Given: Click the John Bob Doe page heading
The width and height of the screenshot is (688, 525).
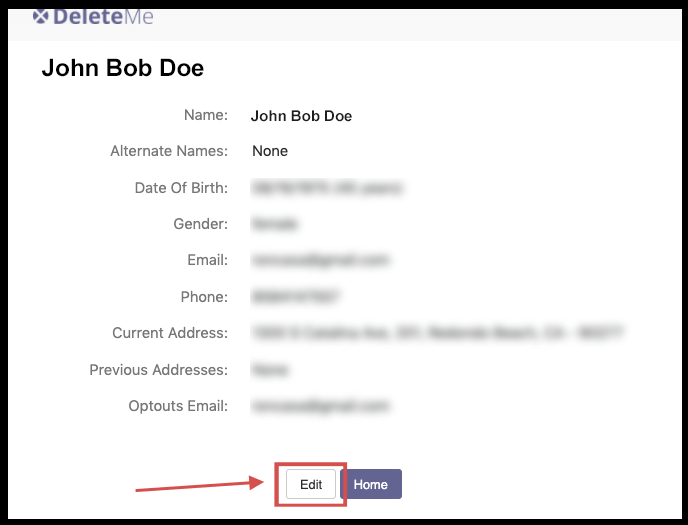Looking at the screenshot, I should 122,68.
